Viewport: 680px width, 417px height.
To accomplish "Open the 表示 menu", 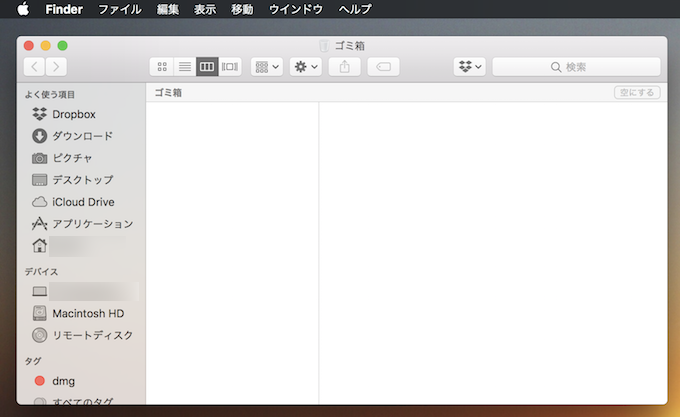I will [205, 9].
